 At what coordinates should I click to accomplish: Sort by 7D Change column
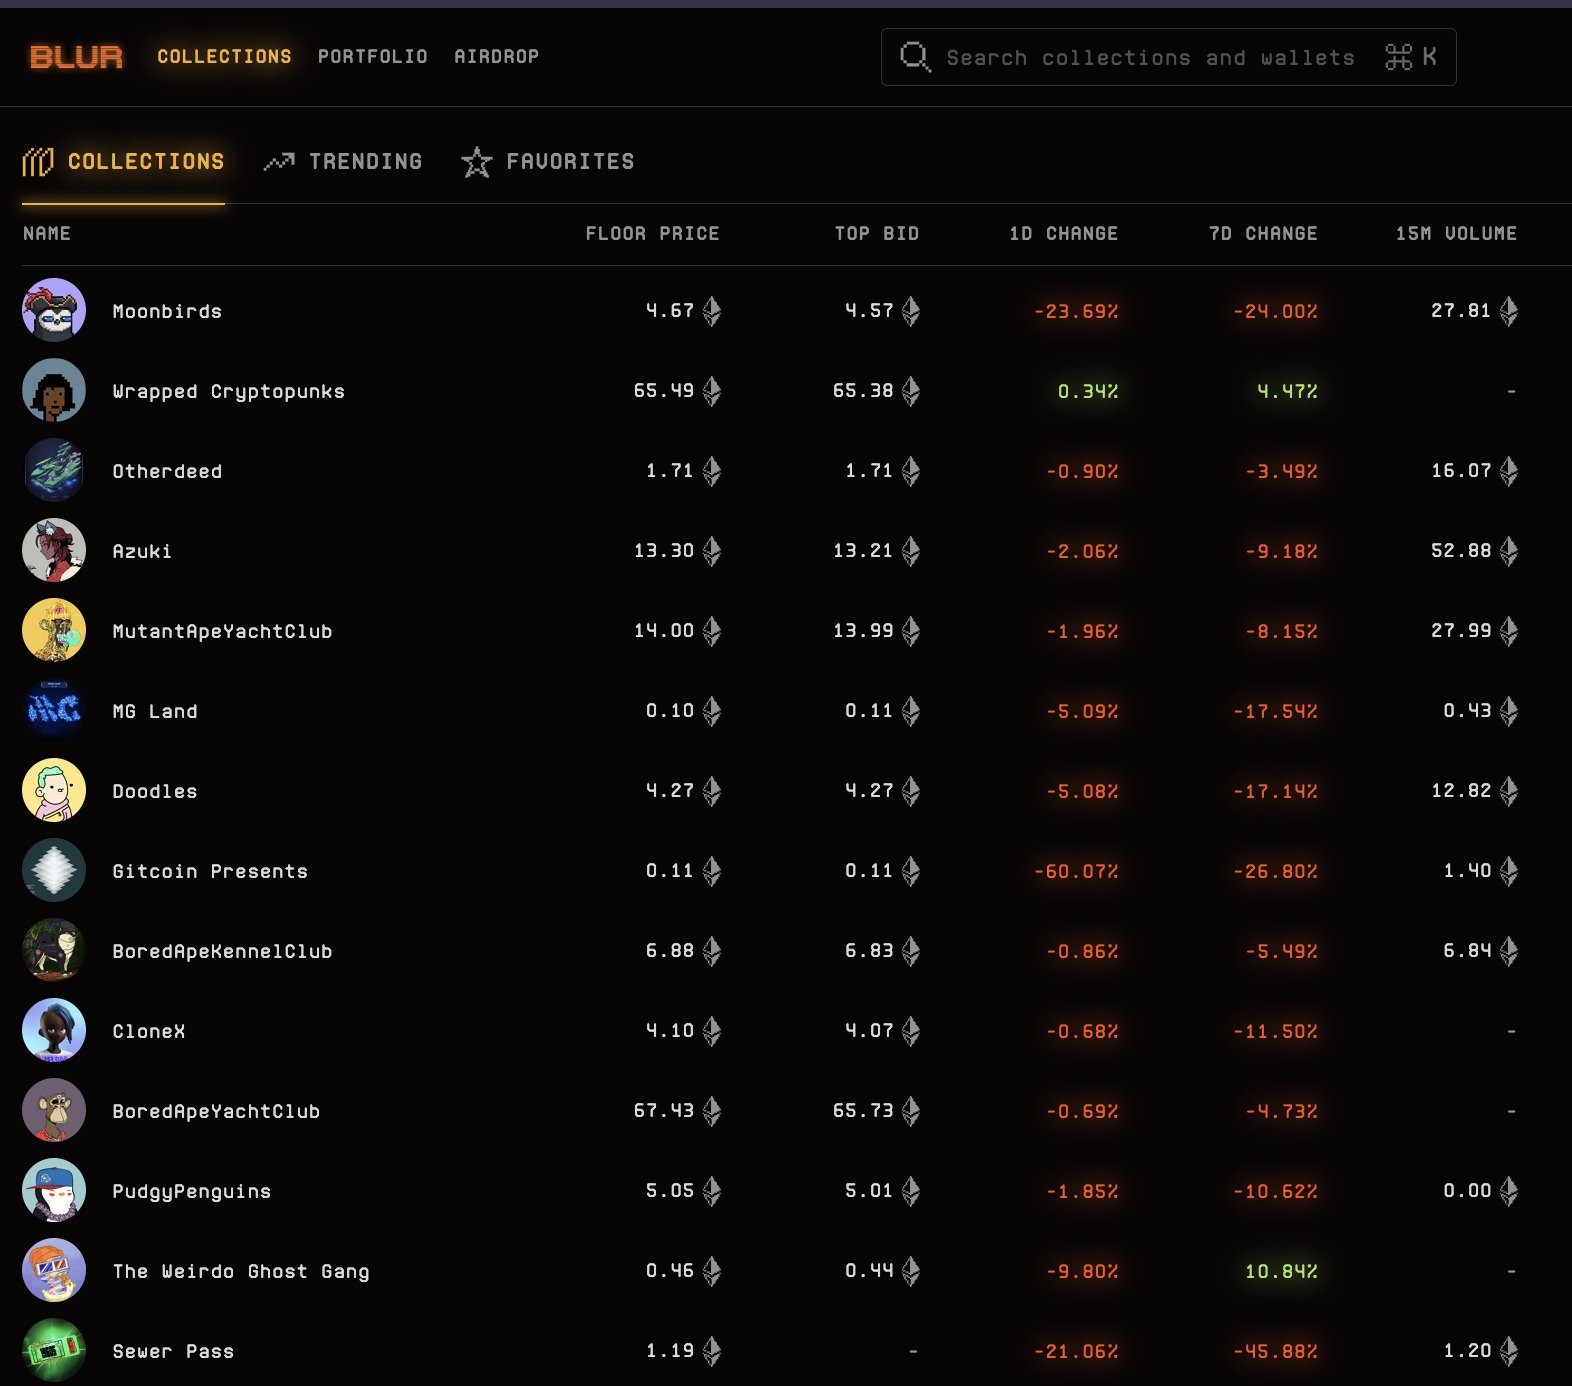click(1263, 234)
